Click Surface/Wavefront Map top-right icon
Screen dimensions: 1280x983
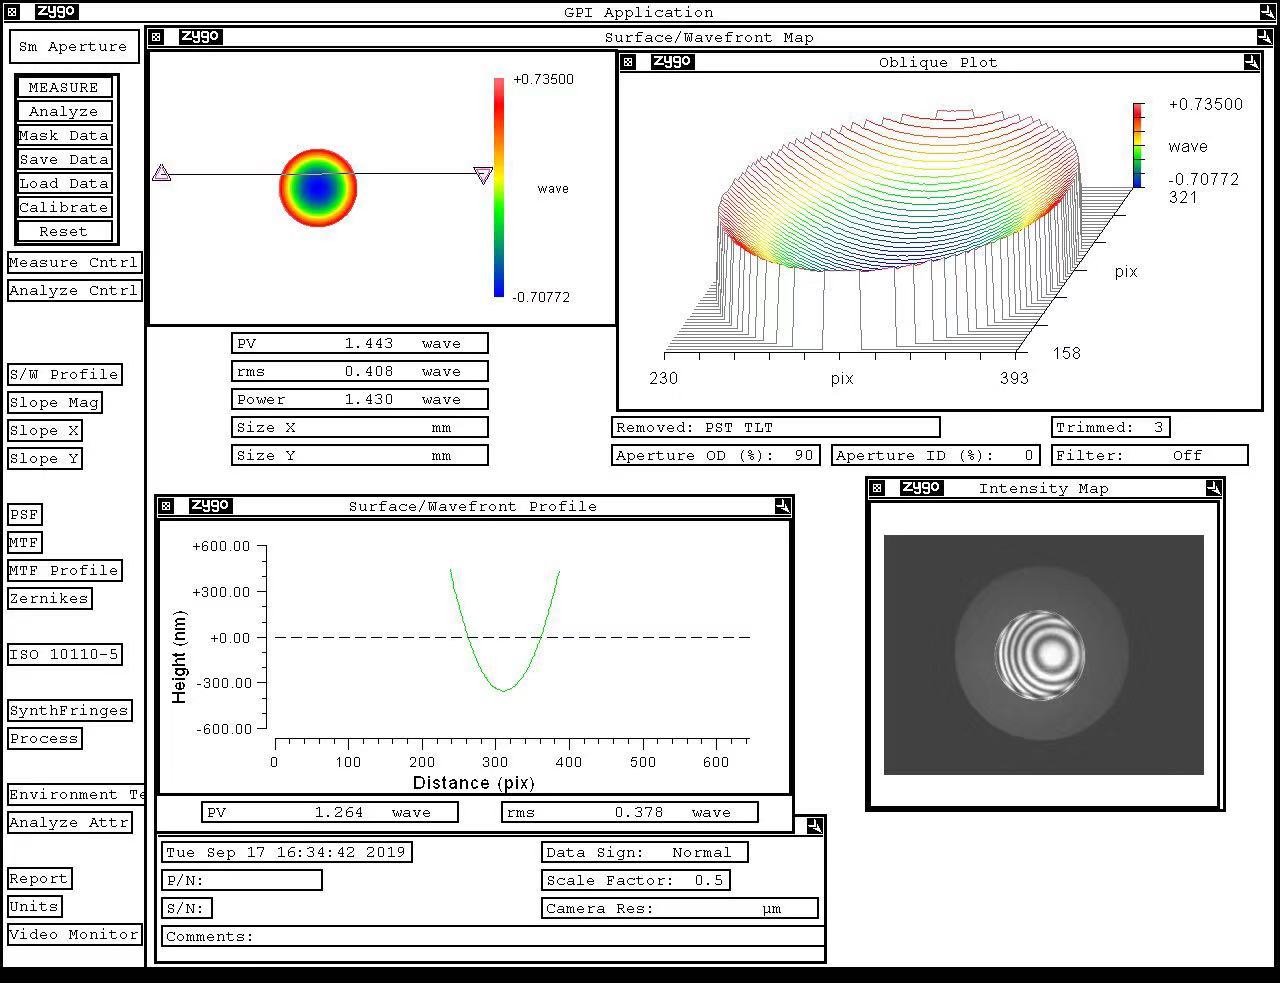(1265, 37)
